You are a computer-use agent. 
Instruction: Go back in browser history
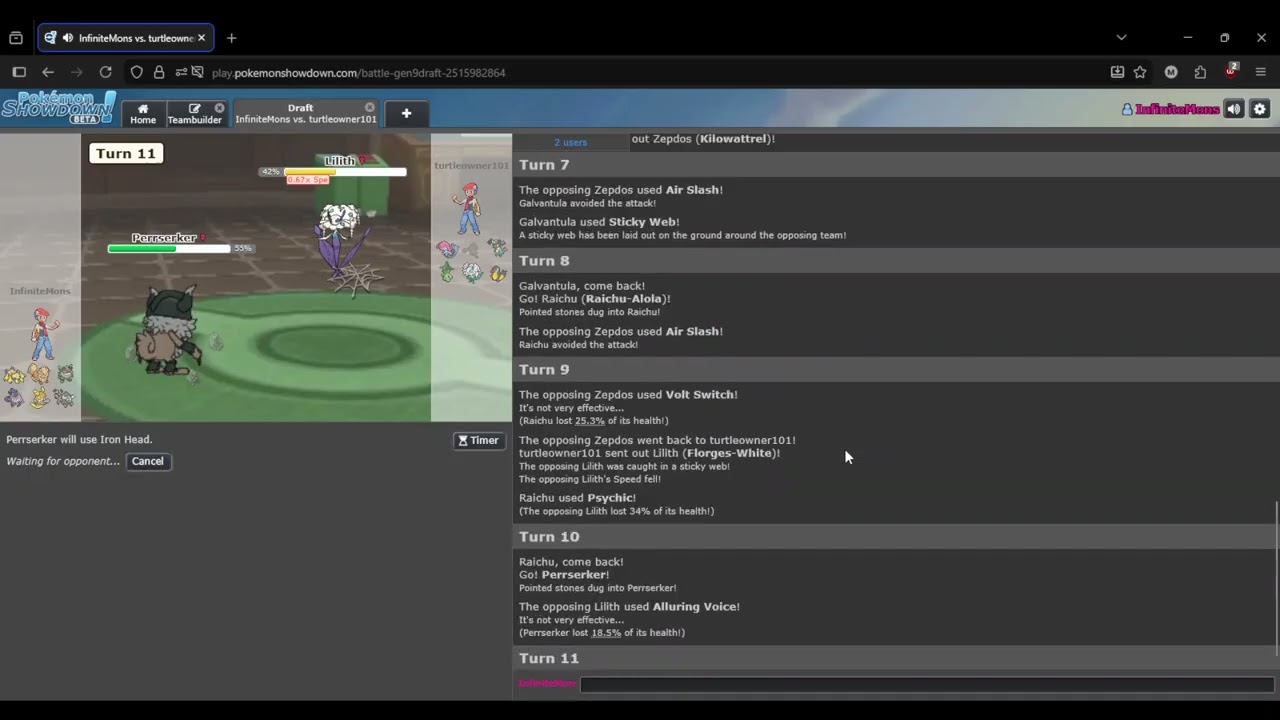pos(47,72)
